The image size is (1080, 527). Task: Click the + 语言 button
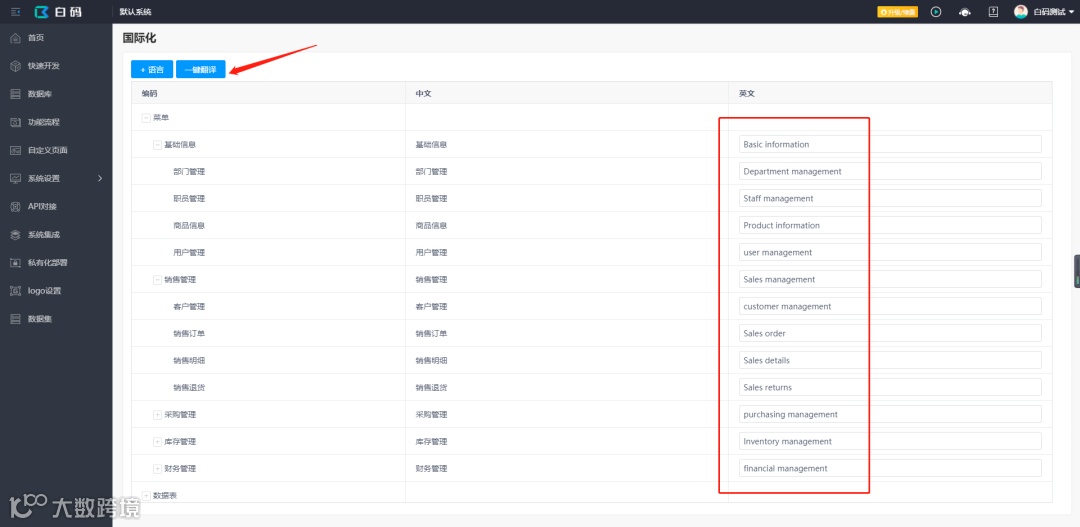tap(152, 70)
